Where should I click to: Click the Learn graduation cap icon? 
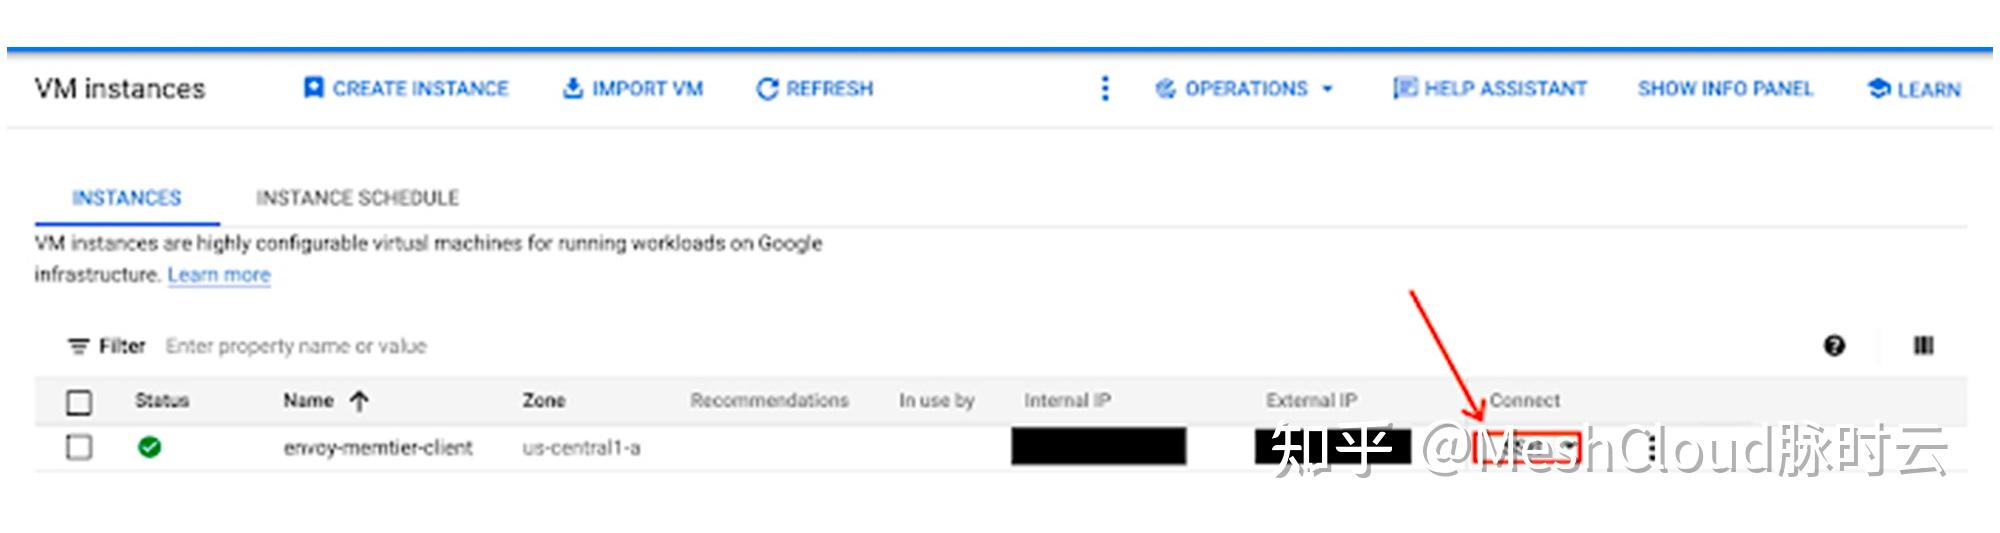(x=1879, y=89)
